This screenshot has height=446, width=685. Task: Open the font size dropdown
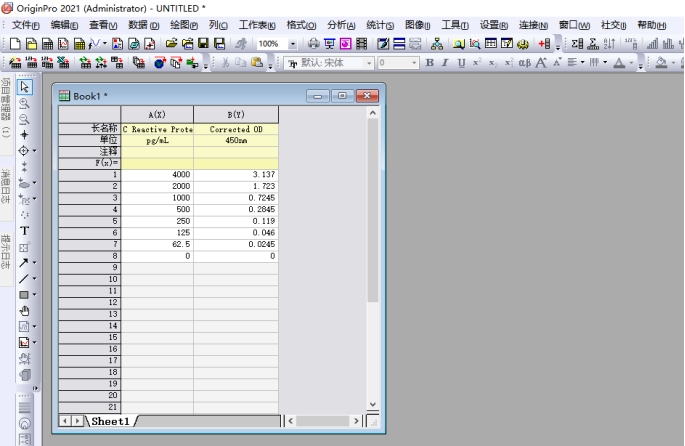tap(413, 64)
